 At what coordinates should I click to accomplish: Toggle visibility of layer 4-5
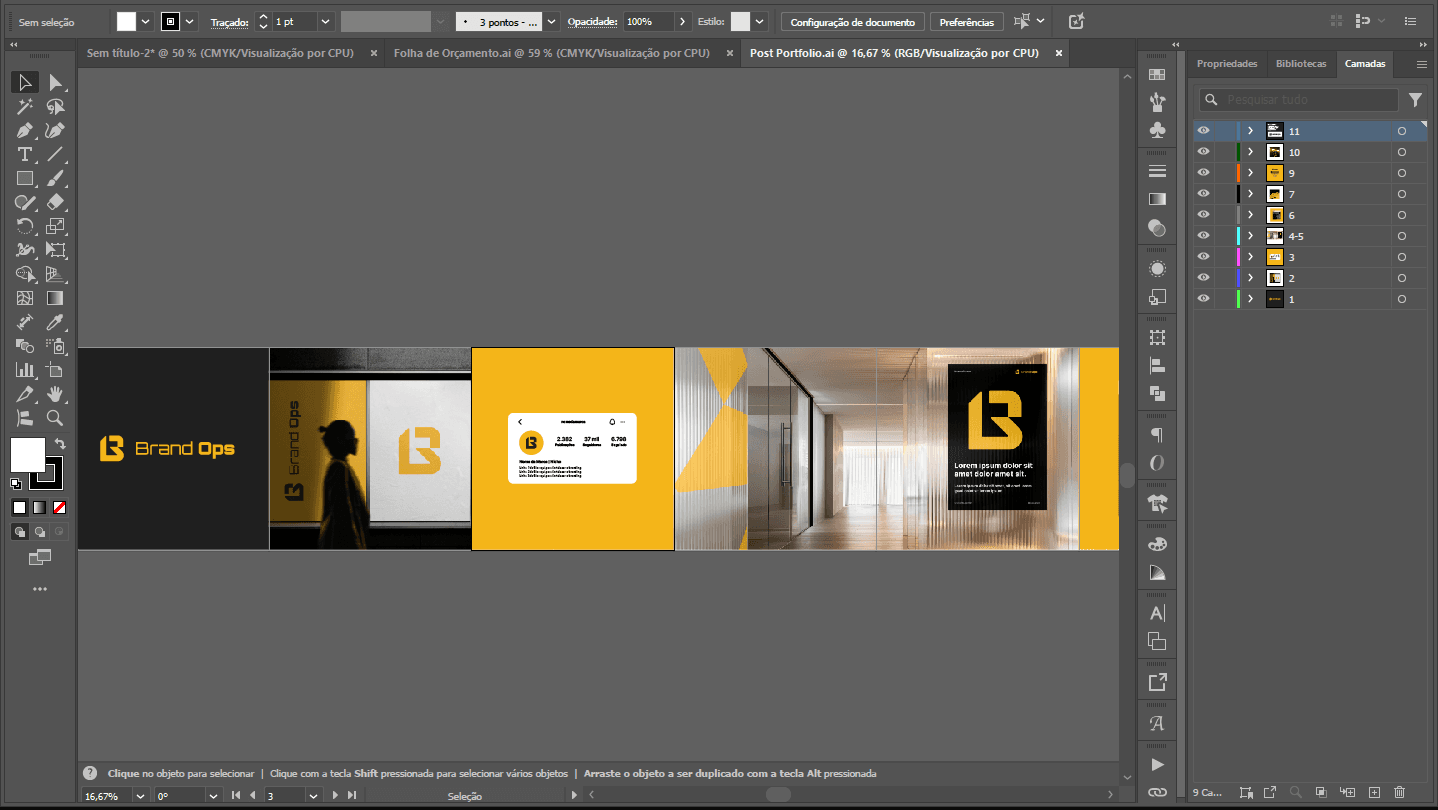point(1203,236)
